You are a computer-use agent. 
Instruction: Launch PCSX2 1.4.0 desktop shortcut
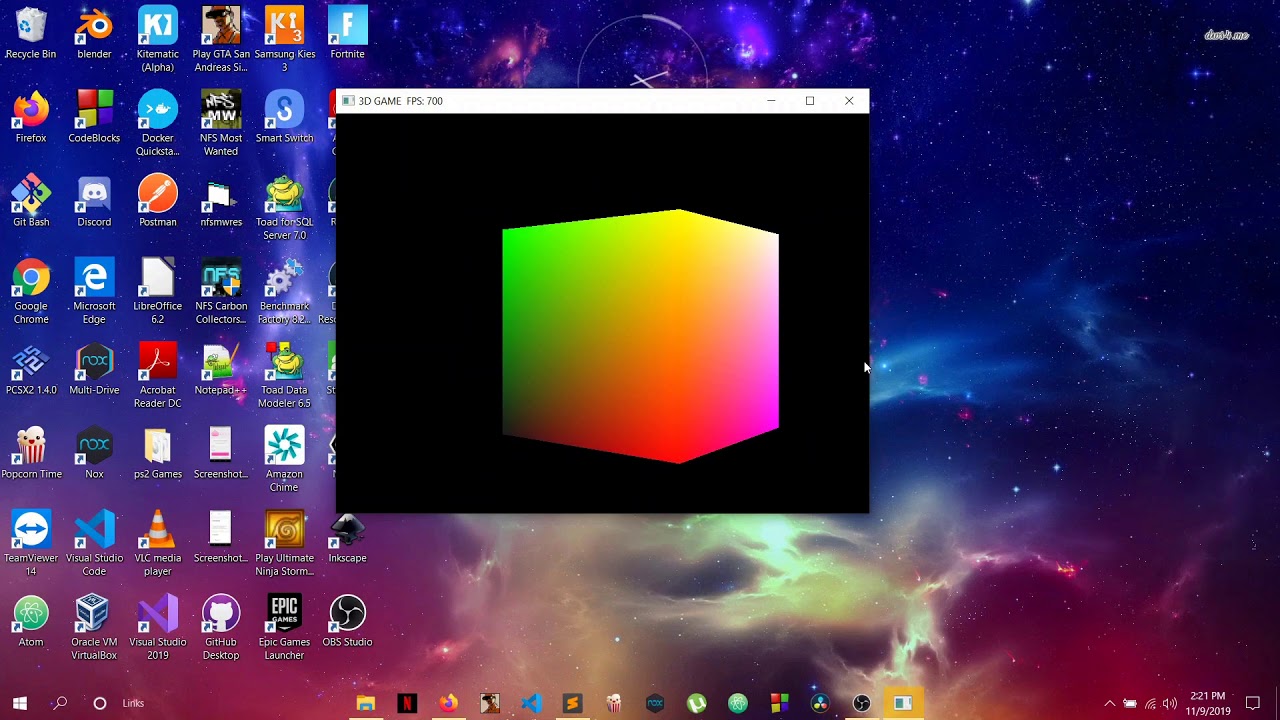tap(31, 369)
